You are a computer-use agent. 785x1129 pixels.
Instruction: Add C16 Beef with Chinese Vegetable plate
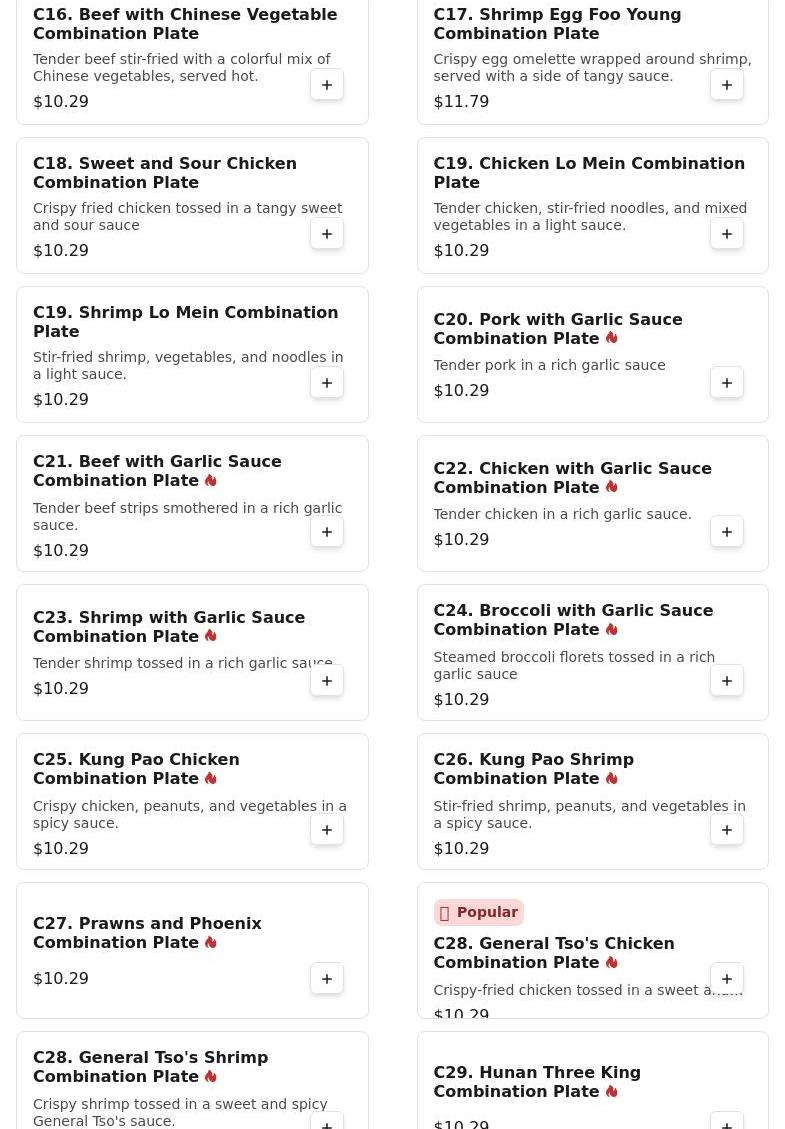point(327,85)
